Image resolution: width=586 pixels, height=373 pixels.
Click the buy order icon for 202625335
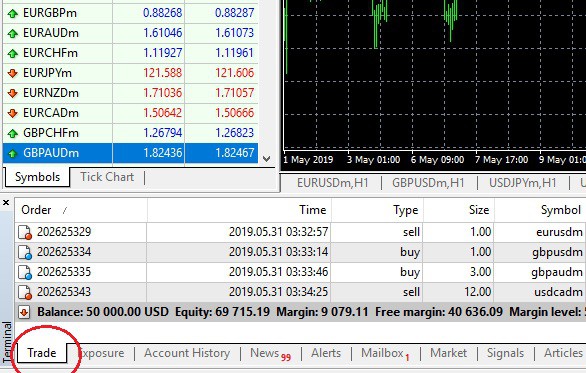pos(25,272)
